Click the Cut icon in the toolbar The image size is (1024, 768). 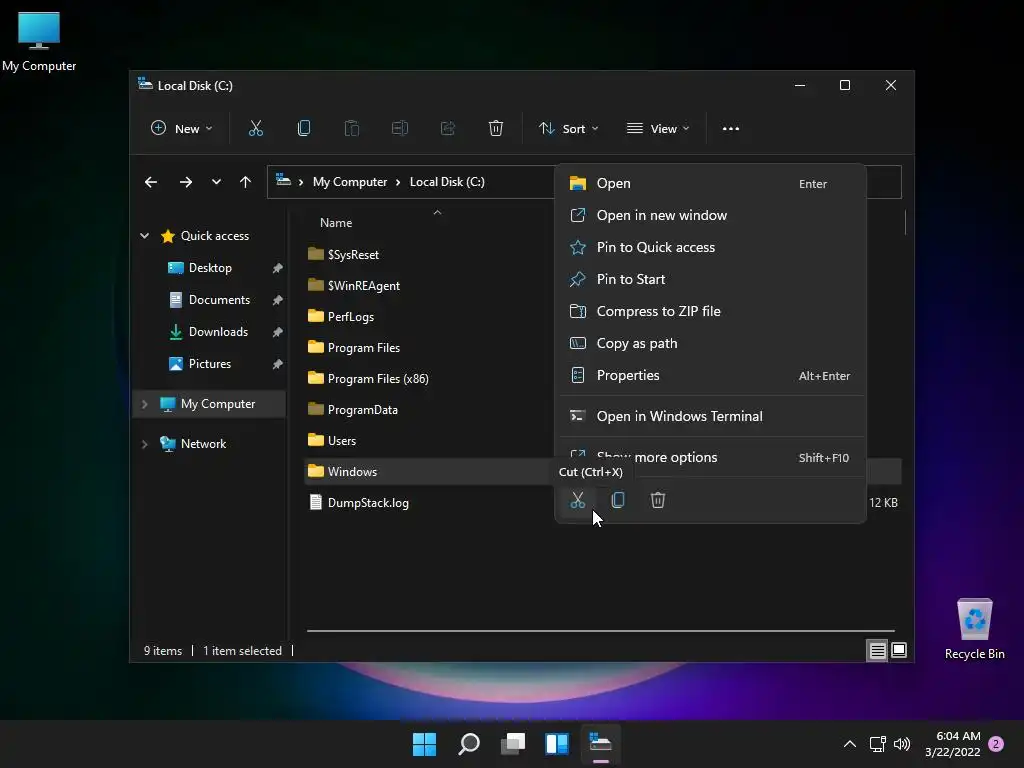click(255, 129)
